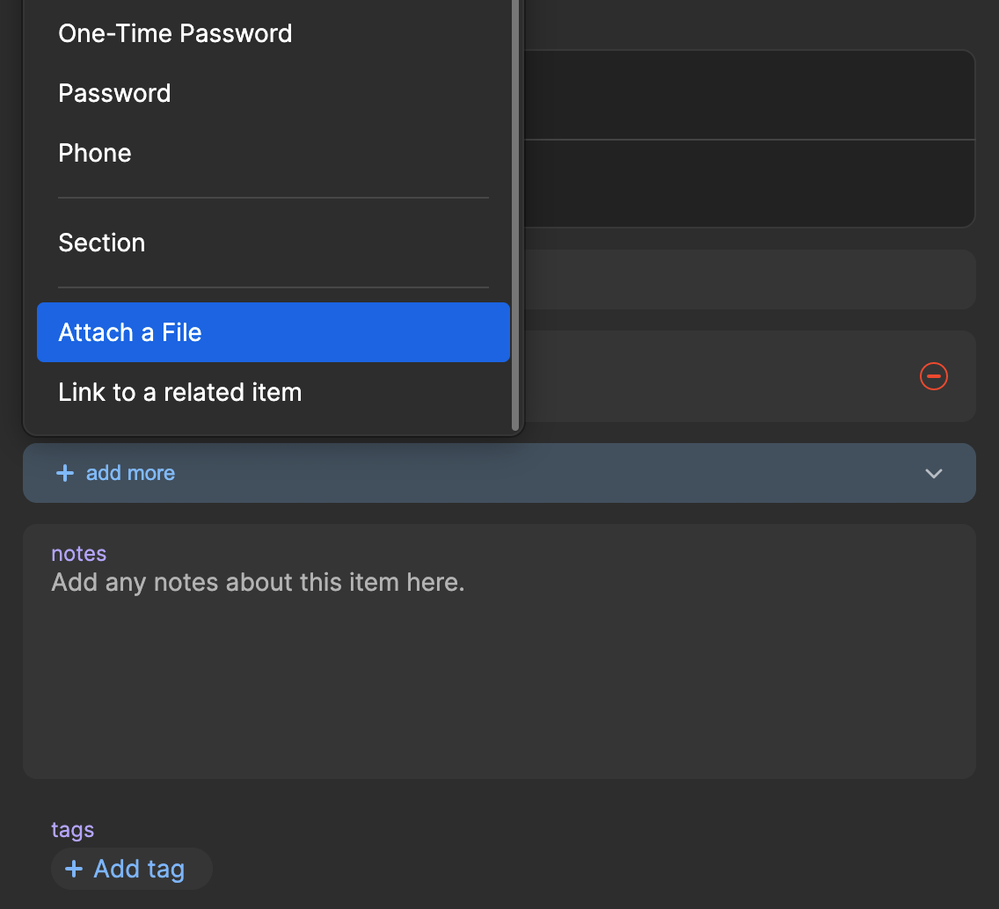Focus the second field in the upper card
The image size is (999, 909).
coord(748,184)
